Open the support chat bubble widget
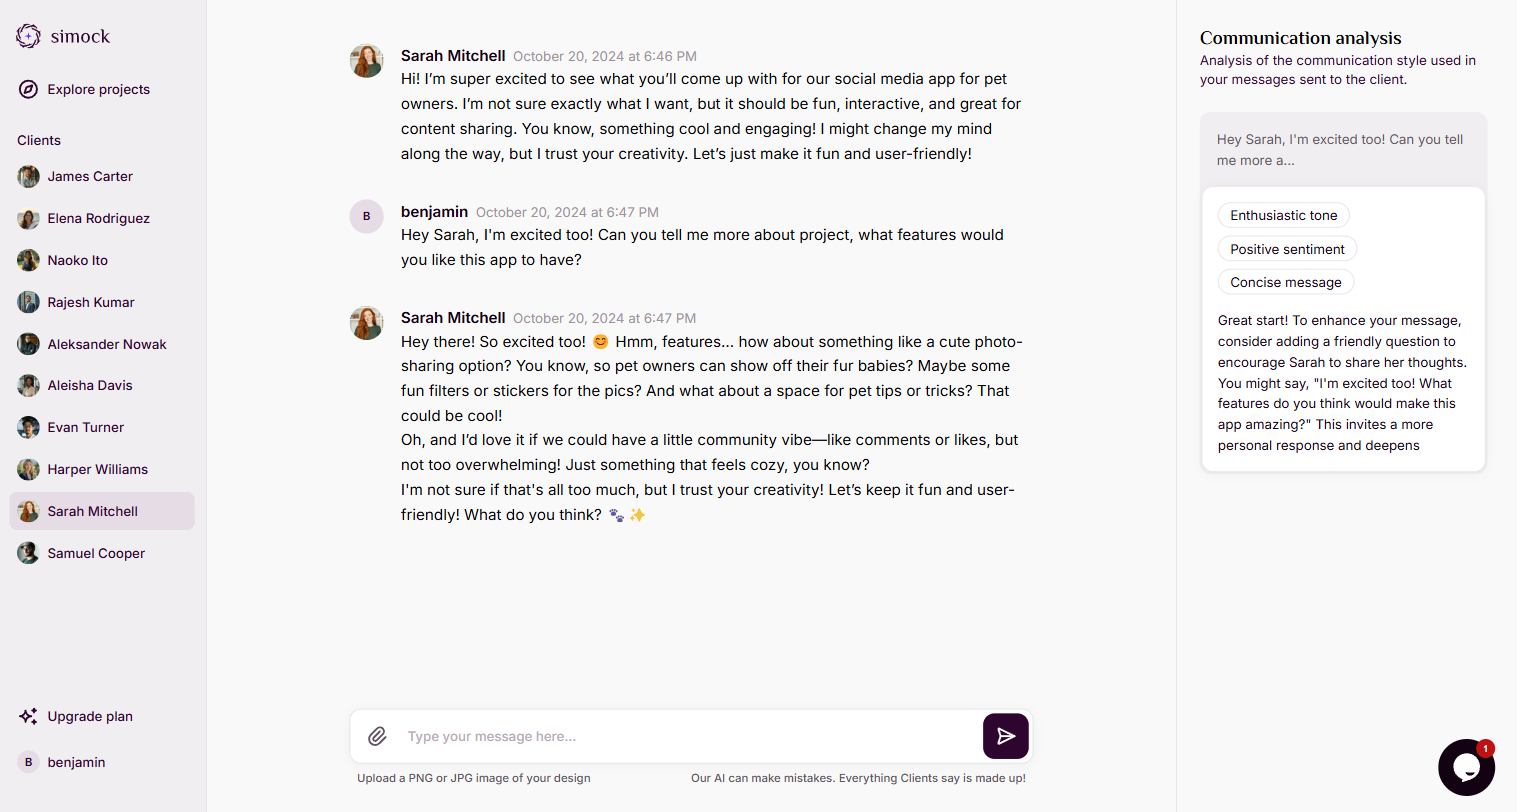 tap(1466, 767)
